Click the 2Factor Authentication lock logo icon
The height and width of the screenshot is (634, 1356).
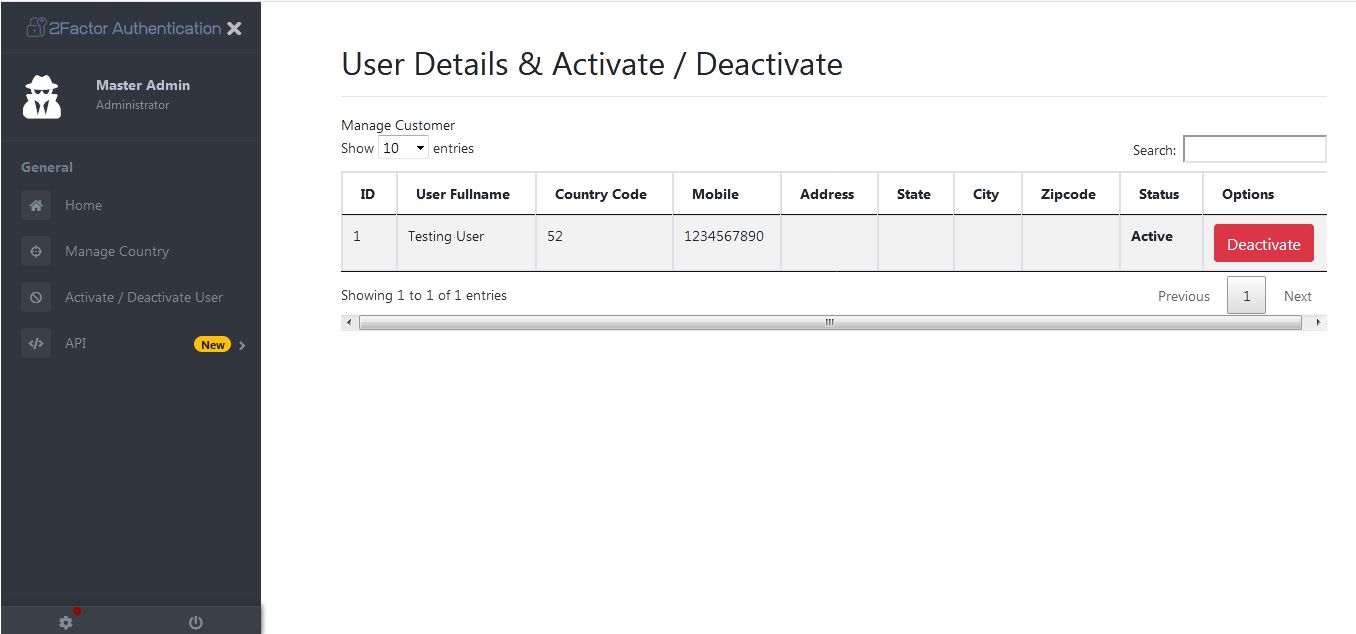coord(36,28)
